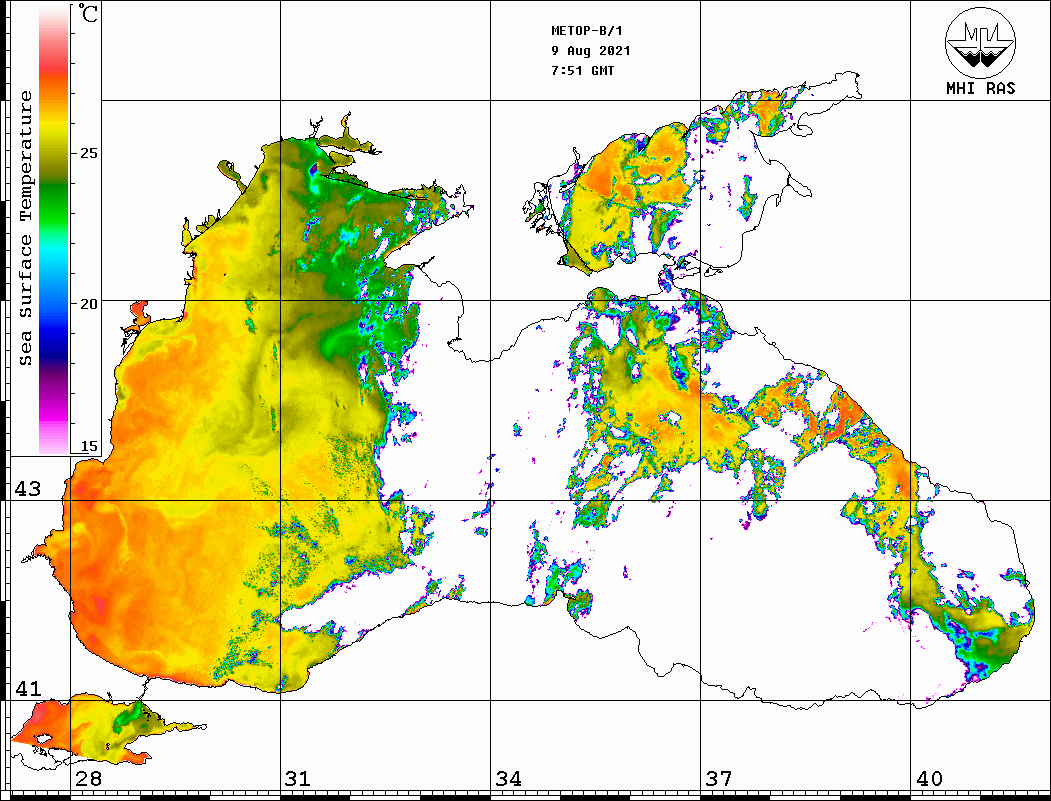The height and width of the screenshot is (801, 1051).
Task: Click longitude label '37'
Action: tap(719, 778)
